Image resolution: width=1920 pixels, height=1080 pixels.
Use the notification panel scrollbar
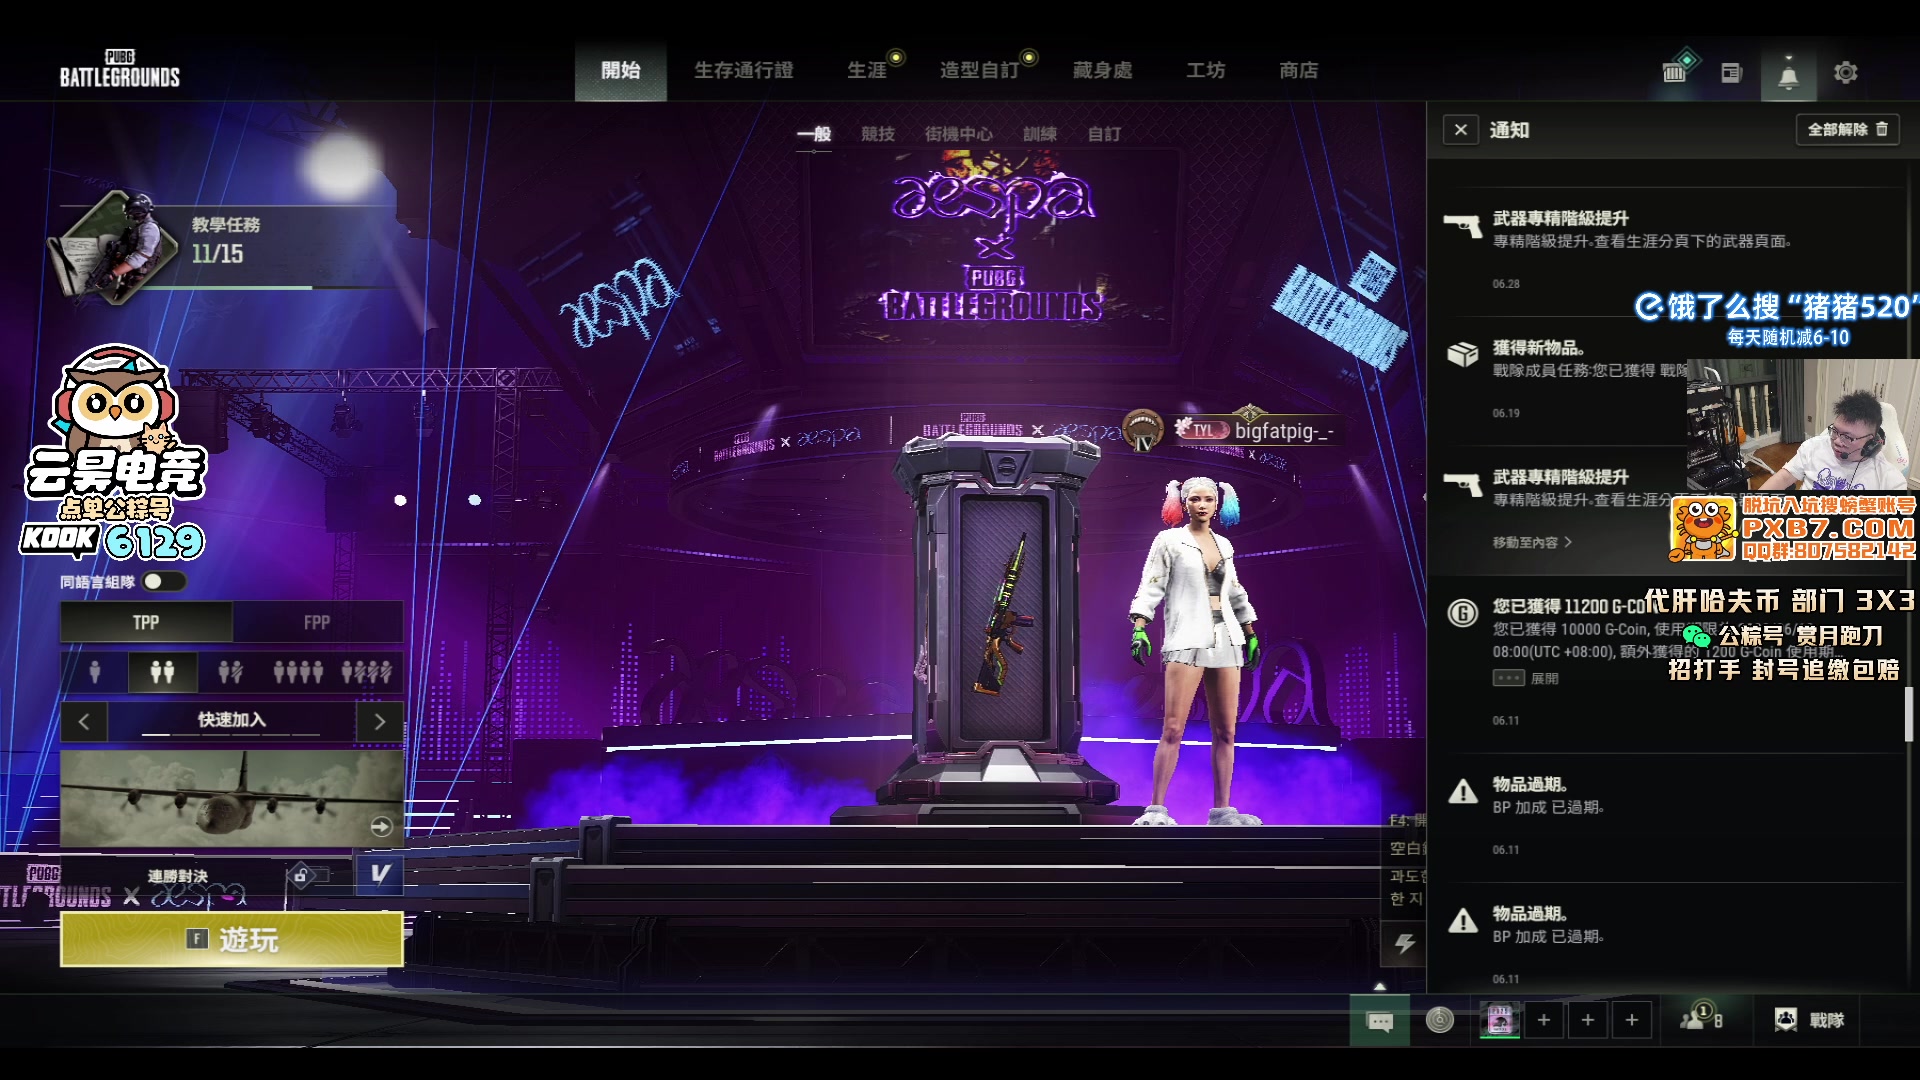[1909, 714]
